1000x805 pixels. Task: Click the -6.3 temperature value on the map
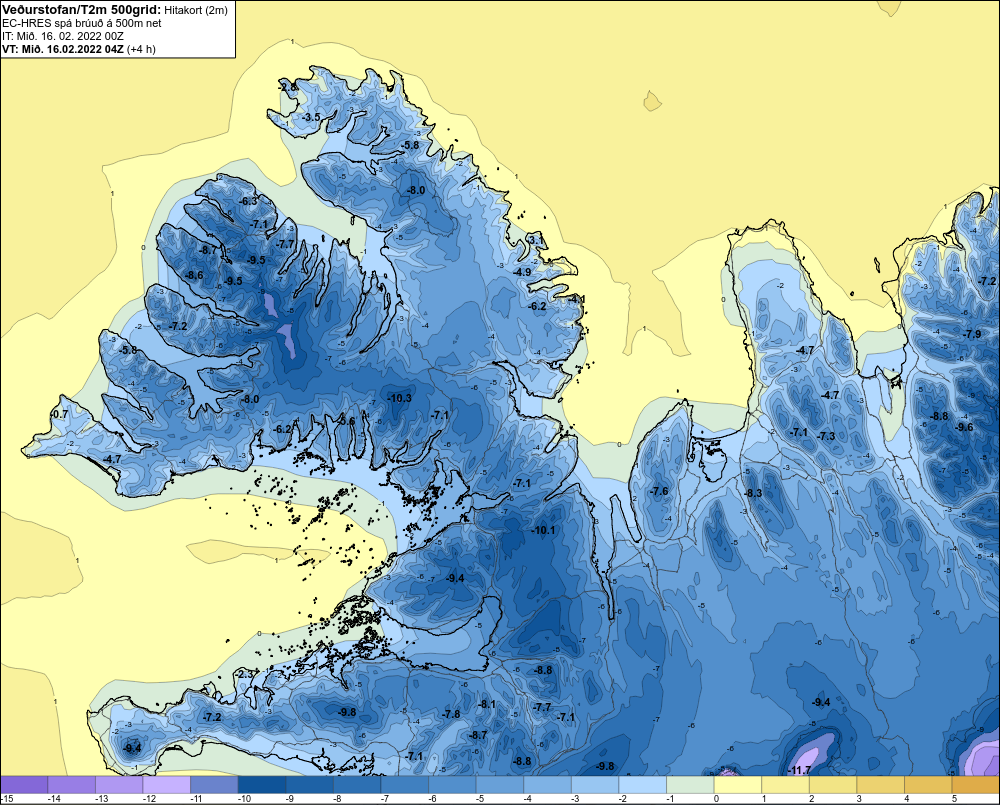pyautogui.click(x=247, y=201)
